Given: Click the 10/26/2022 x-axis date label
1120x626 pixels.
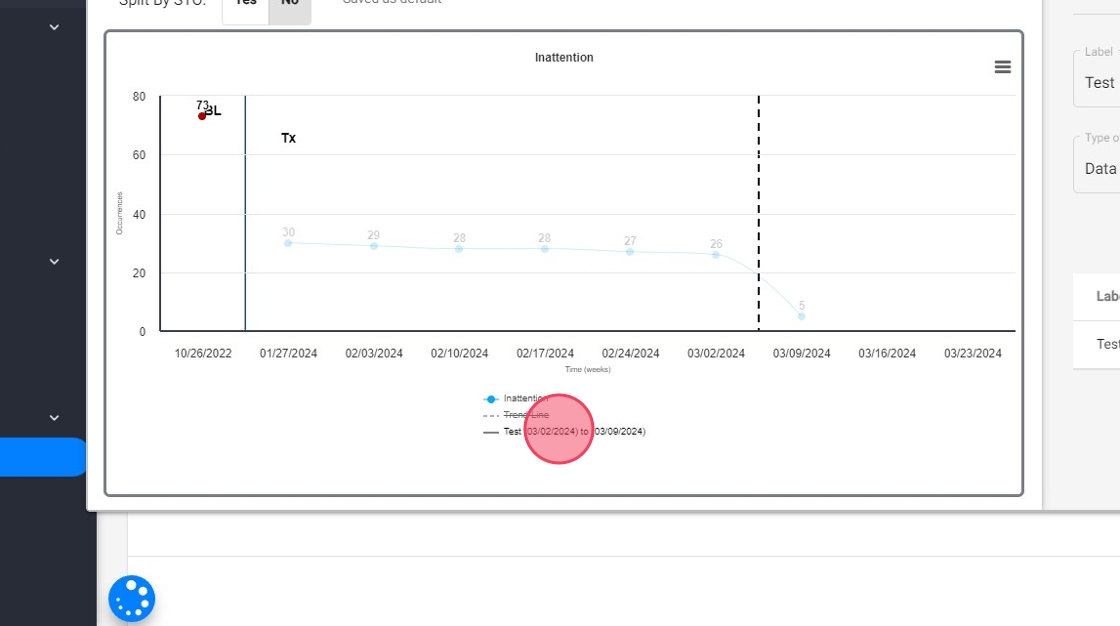Looking at the screenshot, I should (x=203, y=353).
